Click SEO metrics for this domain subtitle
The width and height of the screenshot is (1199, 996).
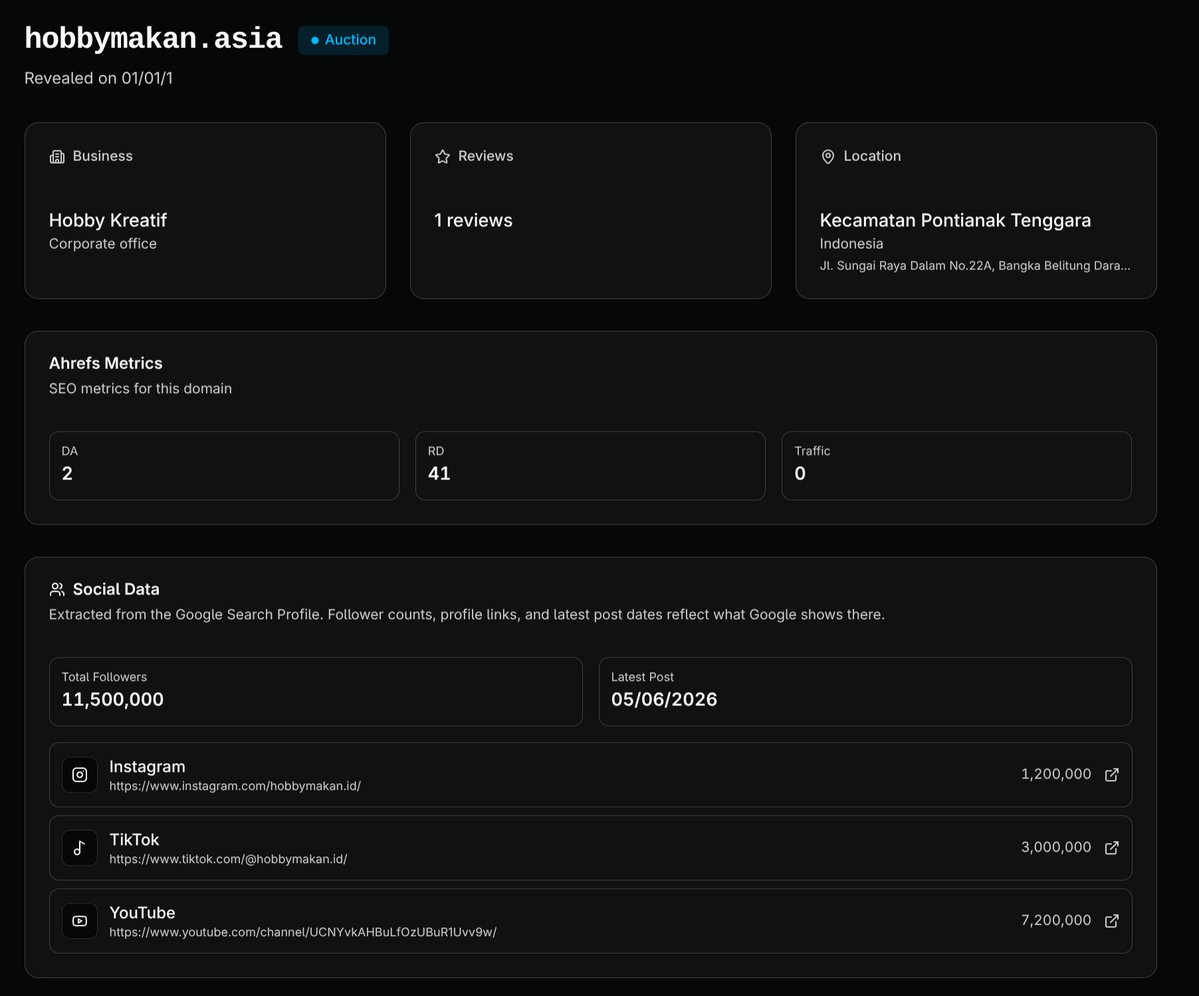click(140, 388)
